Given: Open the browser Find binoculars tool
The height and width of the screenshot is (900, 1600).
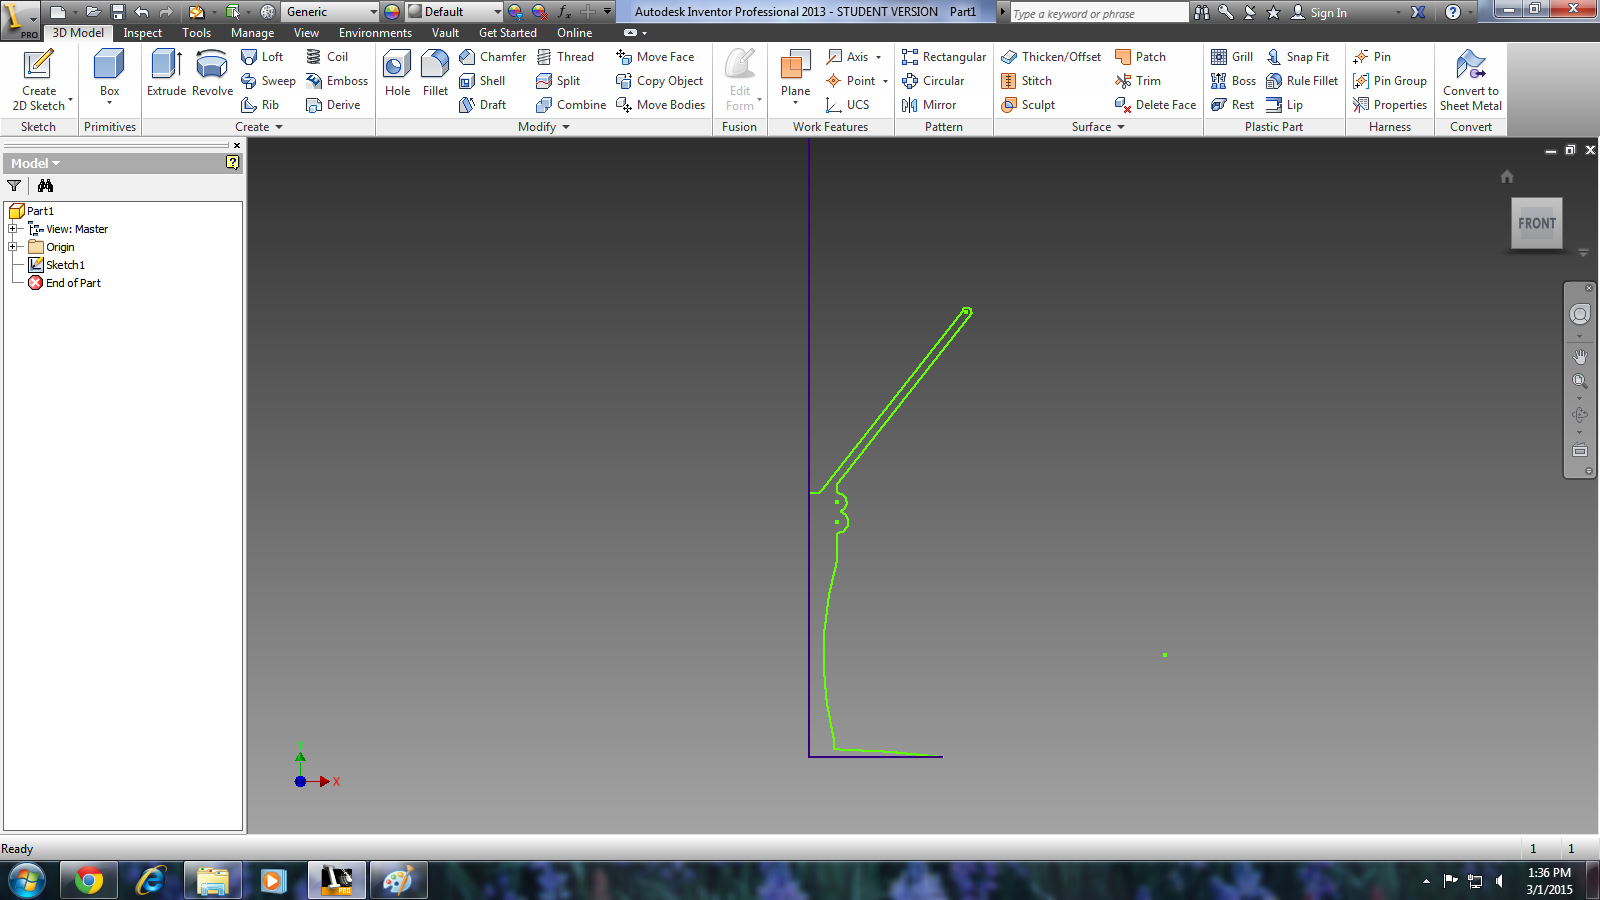Looking at the screenshot, I should (x=45, y=186).
